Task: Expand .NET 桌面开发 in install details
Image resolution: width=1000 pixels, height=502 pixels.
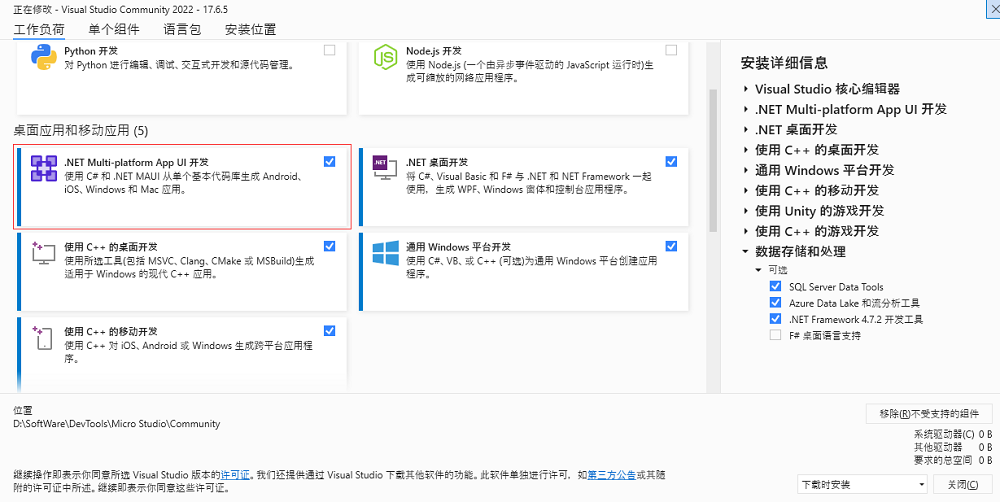Action: [x=746, y=129]
